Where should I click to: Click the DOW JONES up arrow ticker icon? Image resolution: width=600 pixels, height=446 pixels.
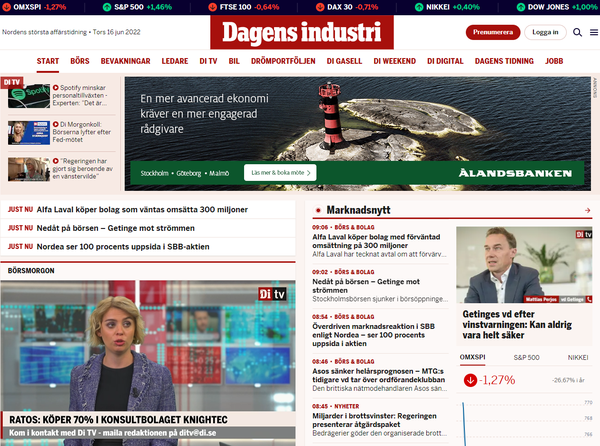coord(520,7)
